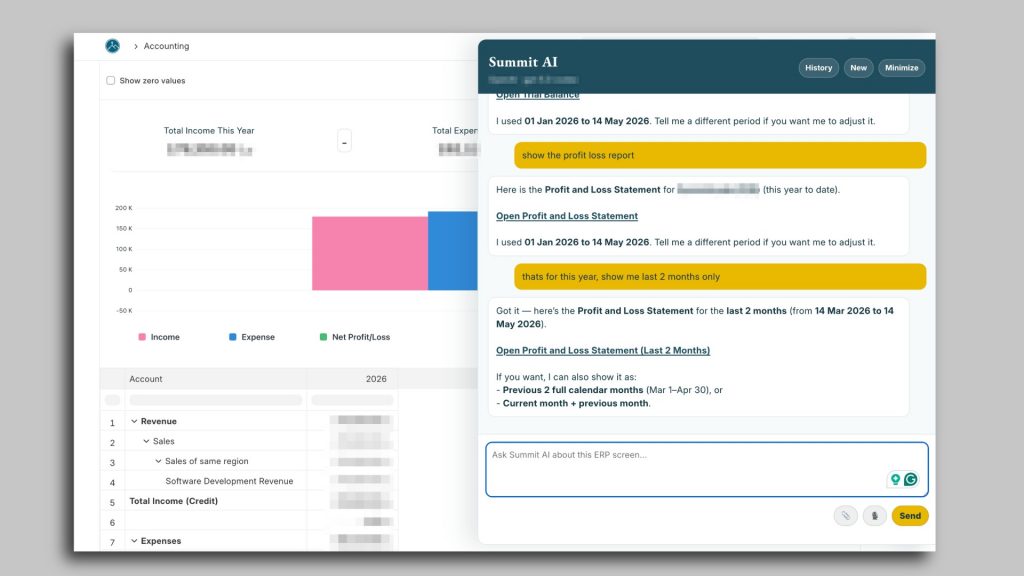Open the Trial Balance link

point(537,95)
